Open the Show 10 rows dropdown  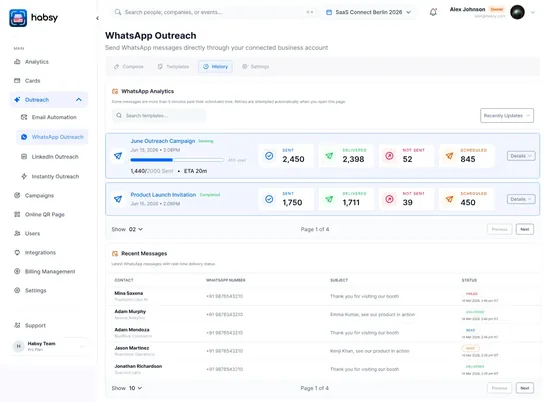coord(136,388)
